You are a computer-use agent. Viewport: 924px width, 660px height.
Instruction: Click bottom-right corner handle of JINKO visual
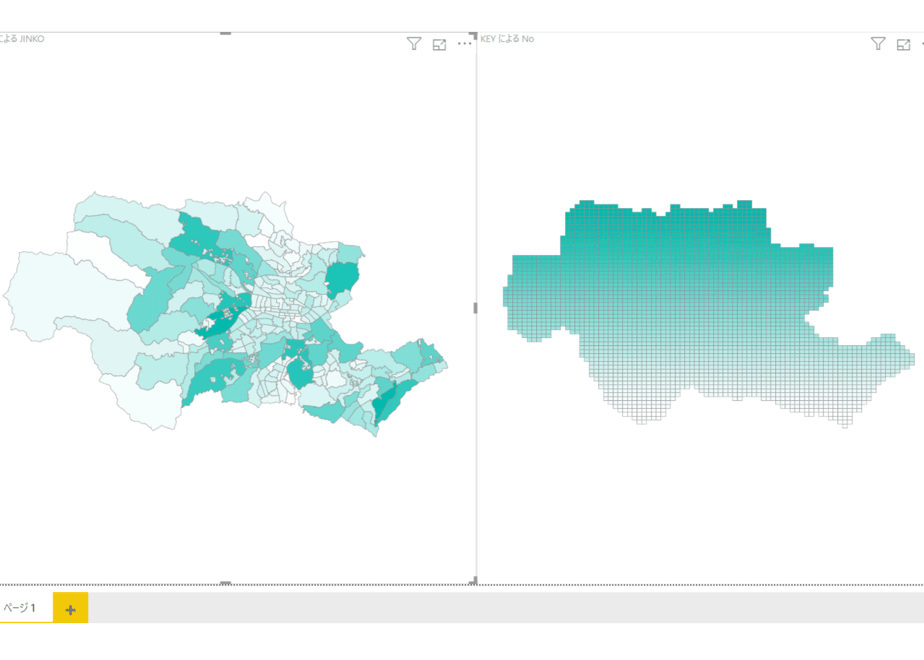click(473, 581)
